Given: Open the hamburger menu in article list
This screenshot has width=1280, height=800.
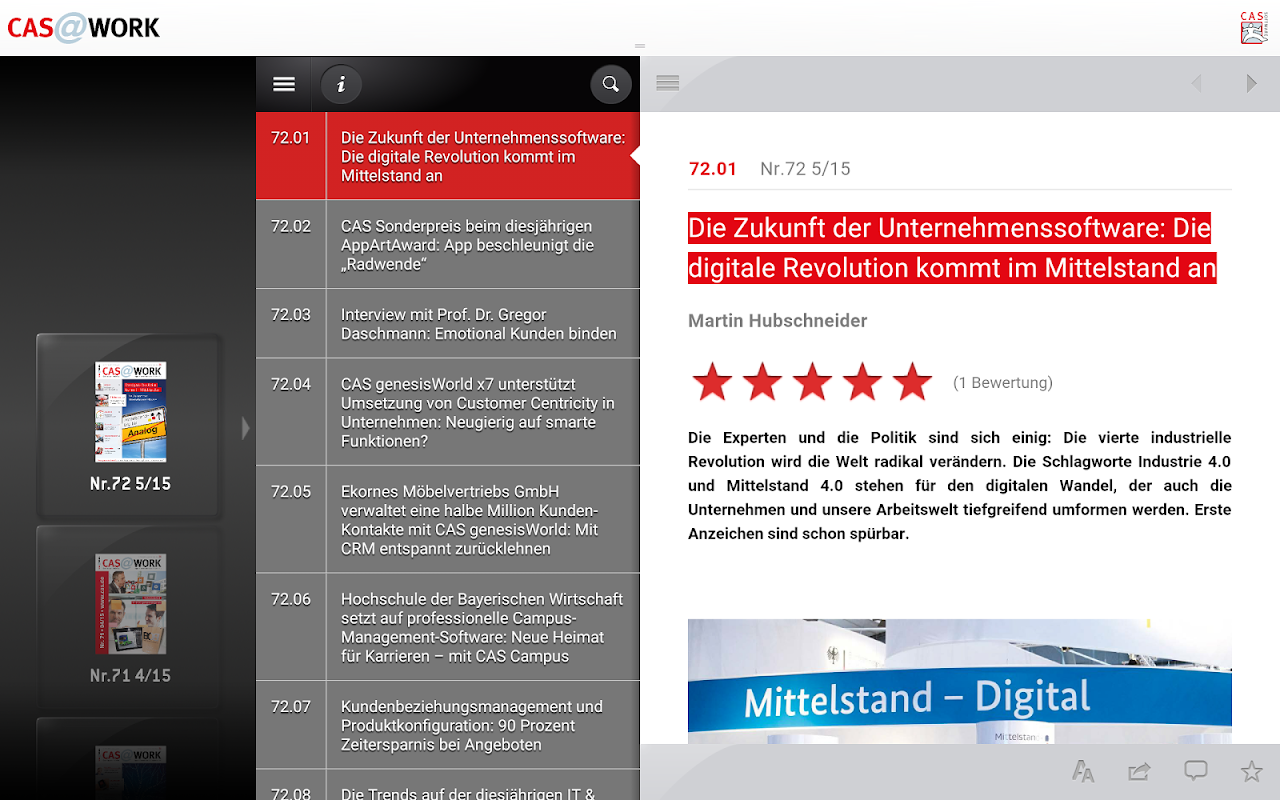Looking at the screenshot, I should pyautogui.click(x=284, y=84).
